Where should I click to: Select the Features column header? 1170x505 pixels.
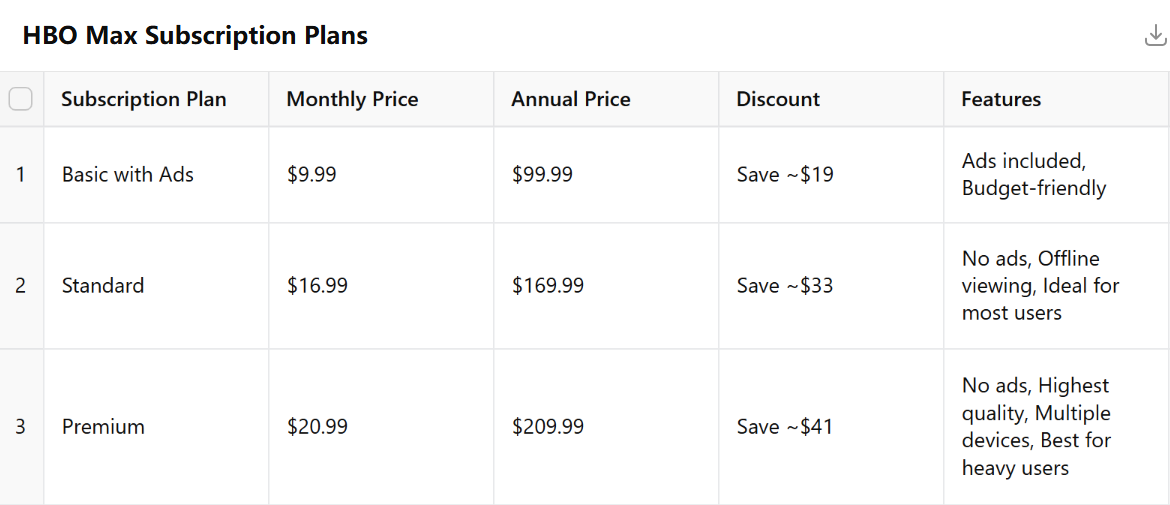(1001, 99)
